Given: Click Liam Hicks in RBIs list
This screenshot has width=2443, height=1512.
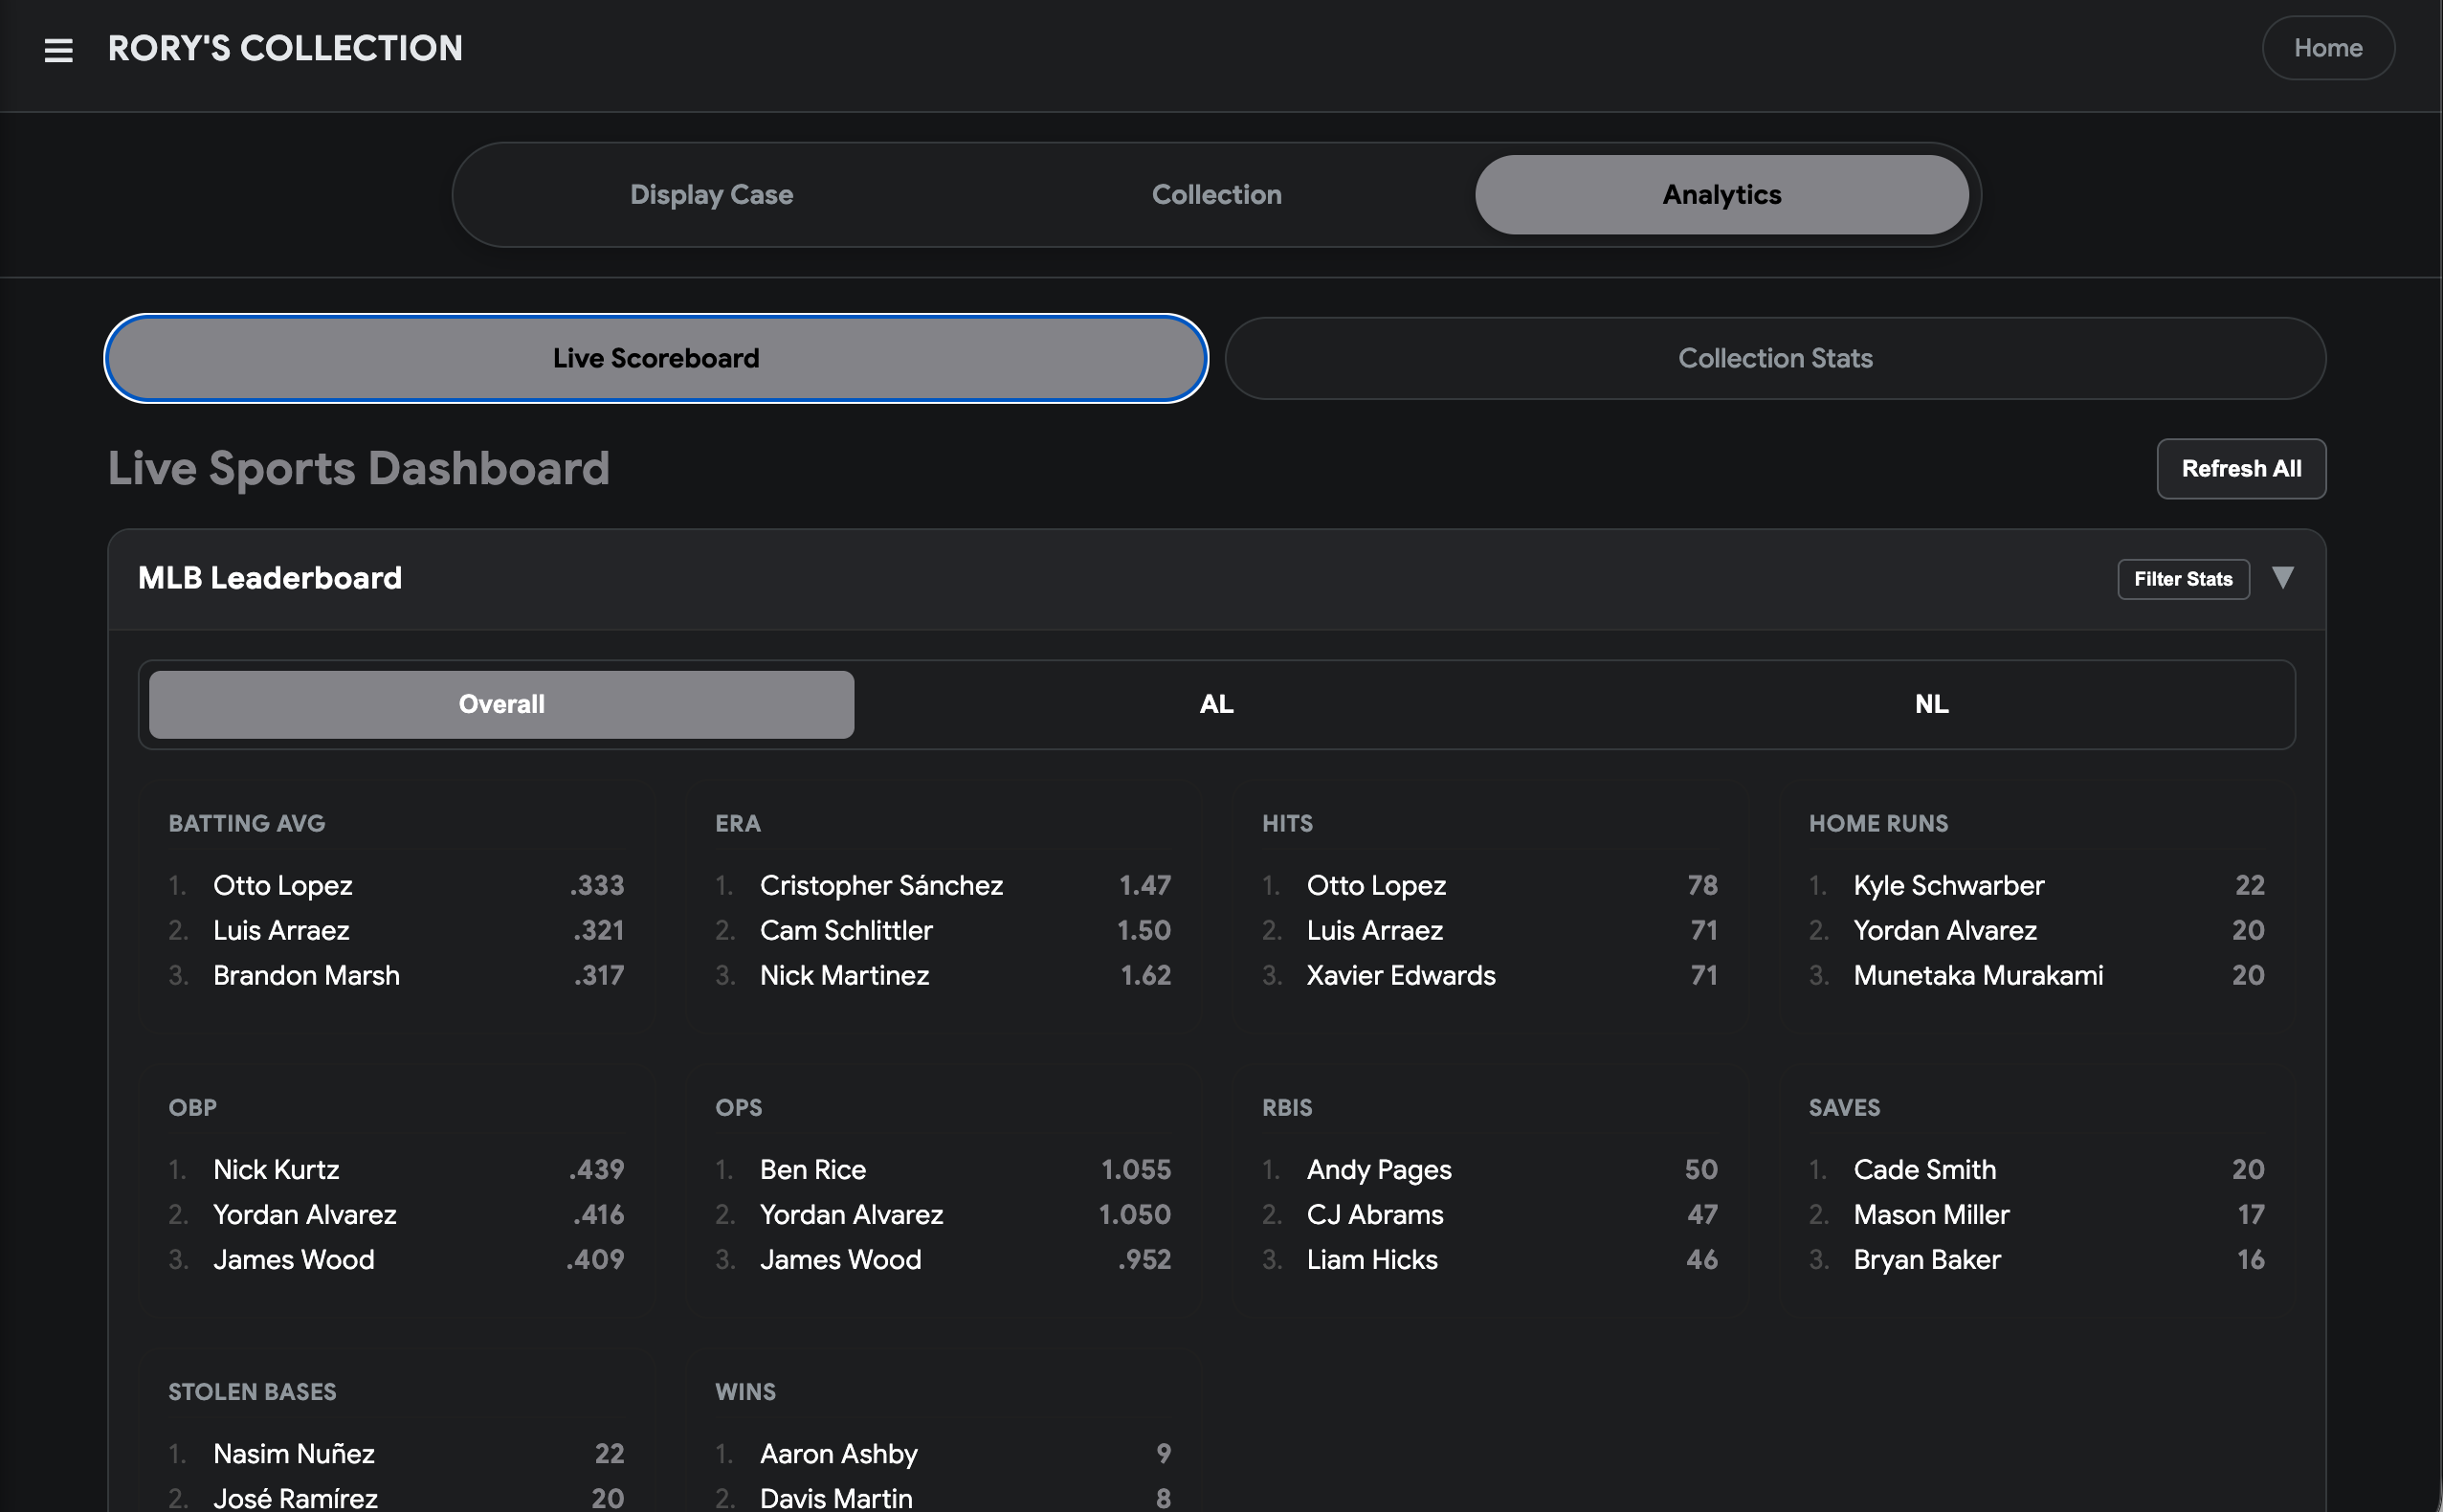Looking at the screenshot, I should (1372, 1259).
